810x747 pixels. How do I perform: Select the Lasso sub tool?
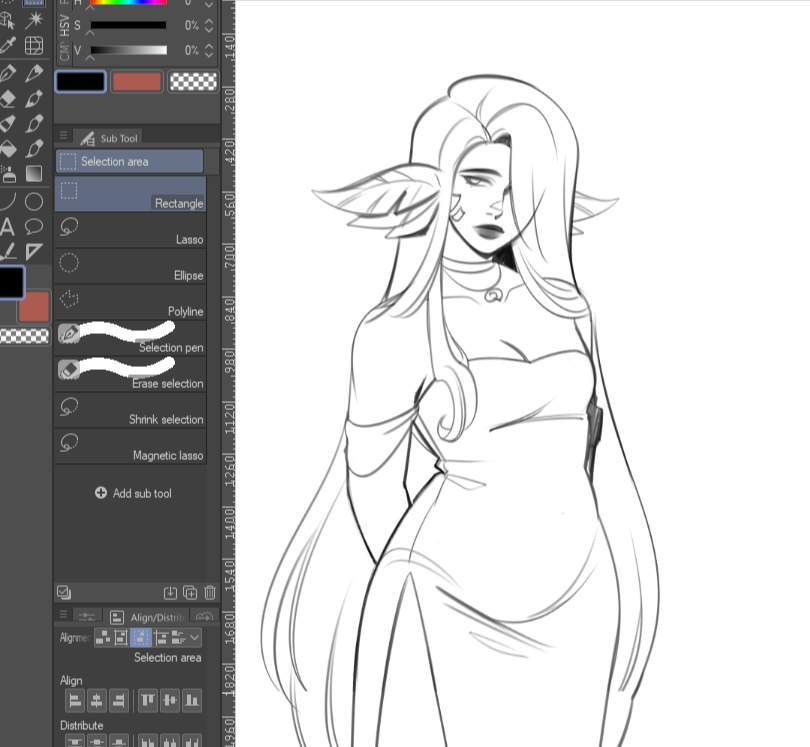[x=130, y=230]
